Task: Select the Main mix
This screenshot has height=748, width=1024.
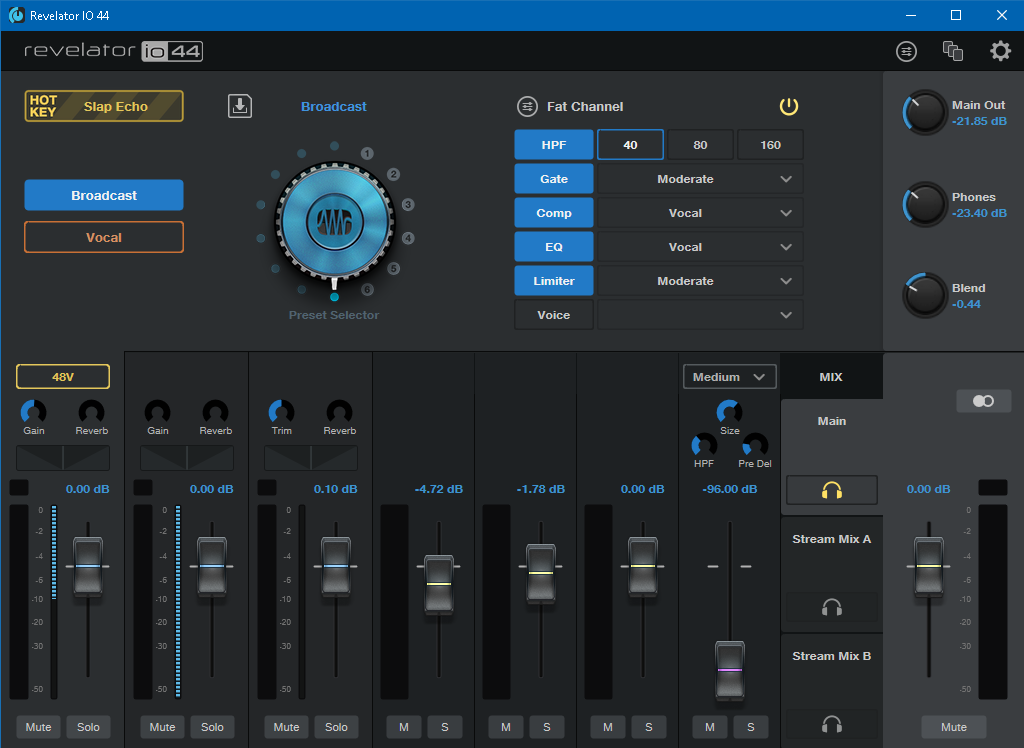Action: pyautogui.click(x=831, y=421)
